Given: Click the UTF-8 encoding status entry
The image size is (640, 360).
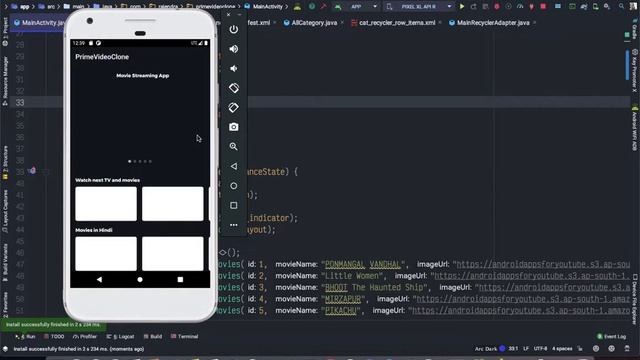Looking at the screenshot, I should pyautogui.click(x=540, y=349).
